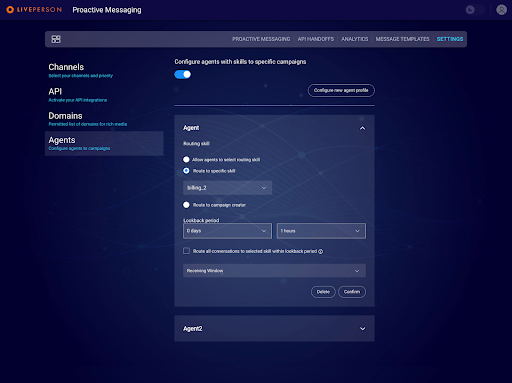Select Route to specific skill radio
Screen dimensions: 512x383
186,171
